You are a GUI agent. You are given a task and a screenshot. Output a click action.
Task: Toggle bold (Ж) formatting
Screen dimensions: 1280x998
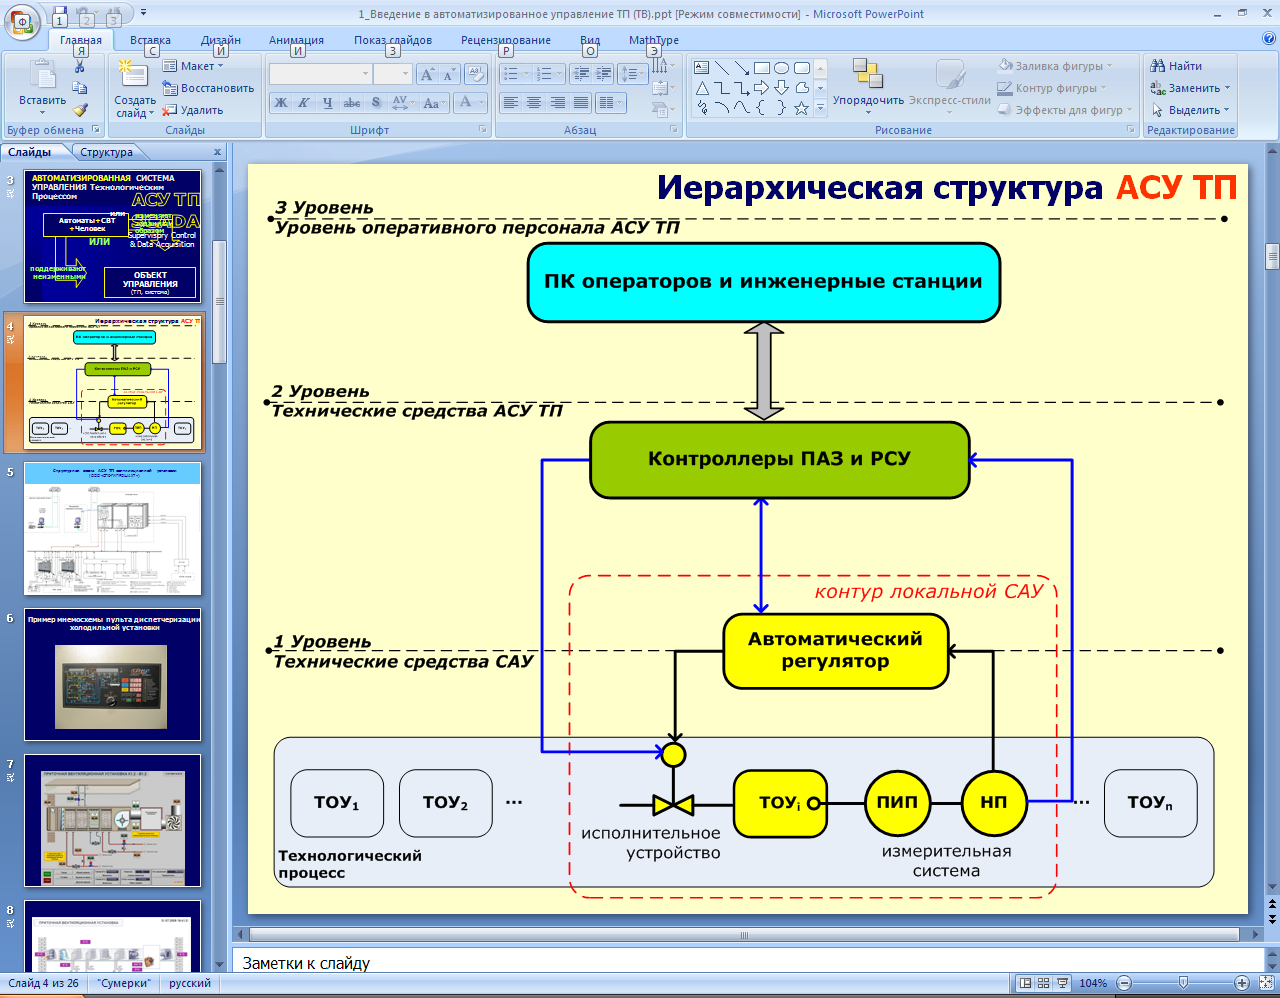click(x=281, y=103)
